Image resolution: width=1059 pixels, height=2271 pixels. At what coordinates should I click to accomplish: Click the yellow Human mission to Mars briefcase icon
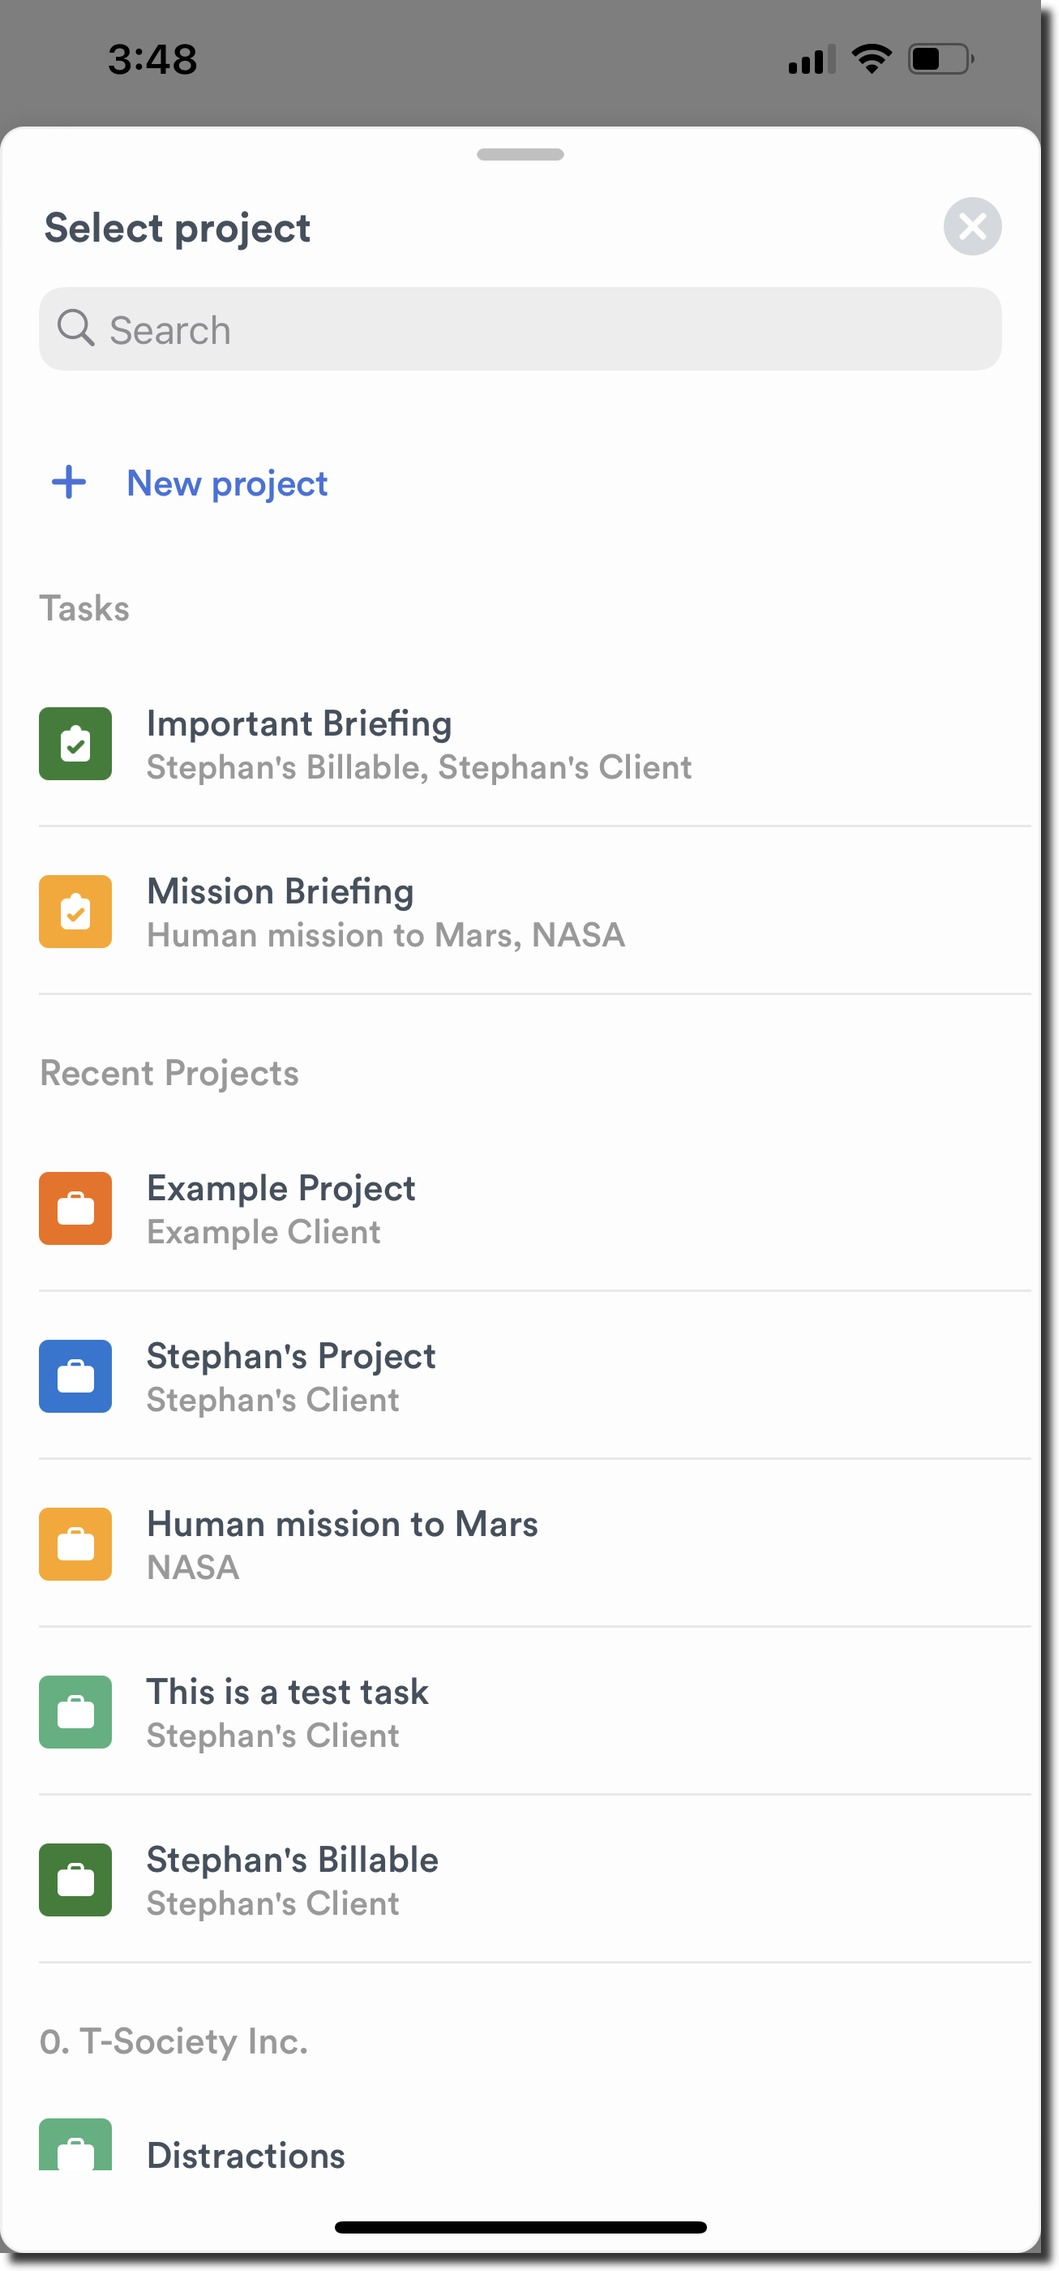pos(75,1544)
